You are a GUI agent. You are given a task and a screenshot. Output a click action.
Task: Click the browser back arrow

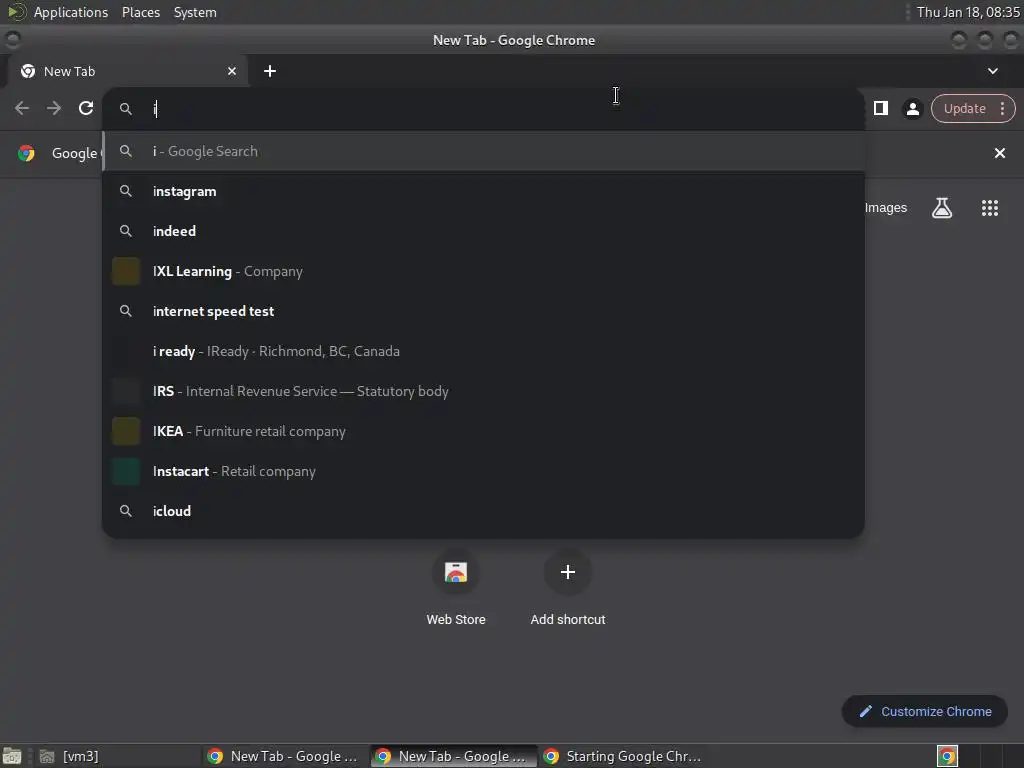pos(22,108)
